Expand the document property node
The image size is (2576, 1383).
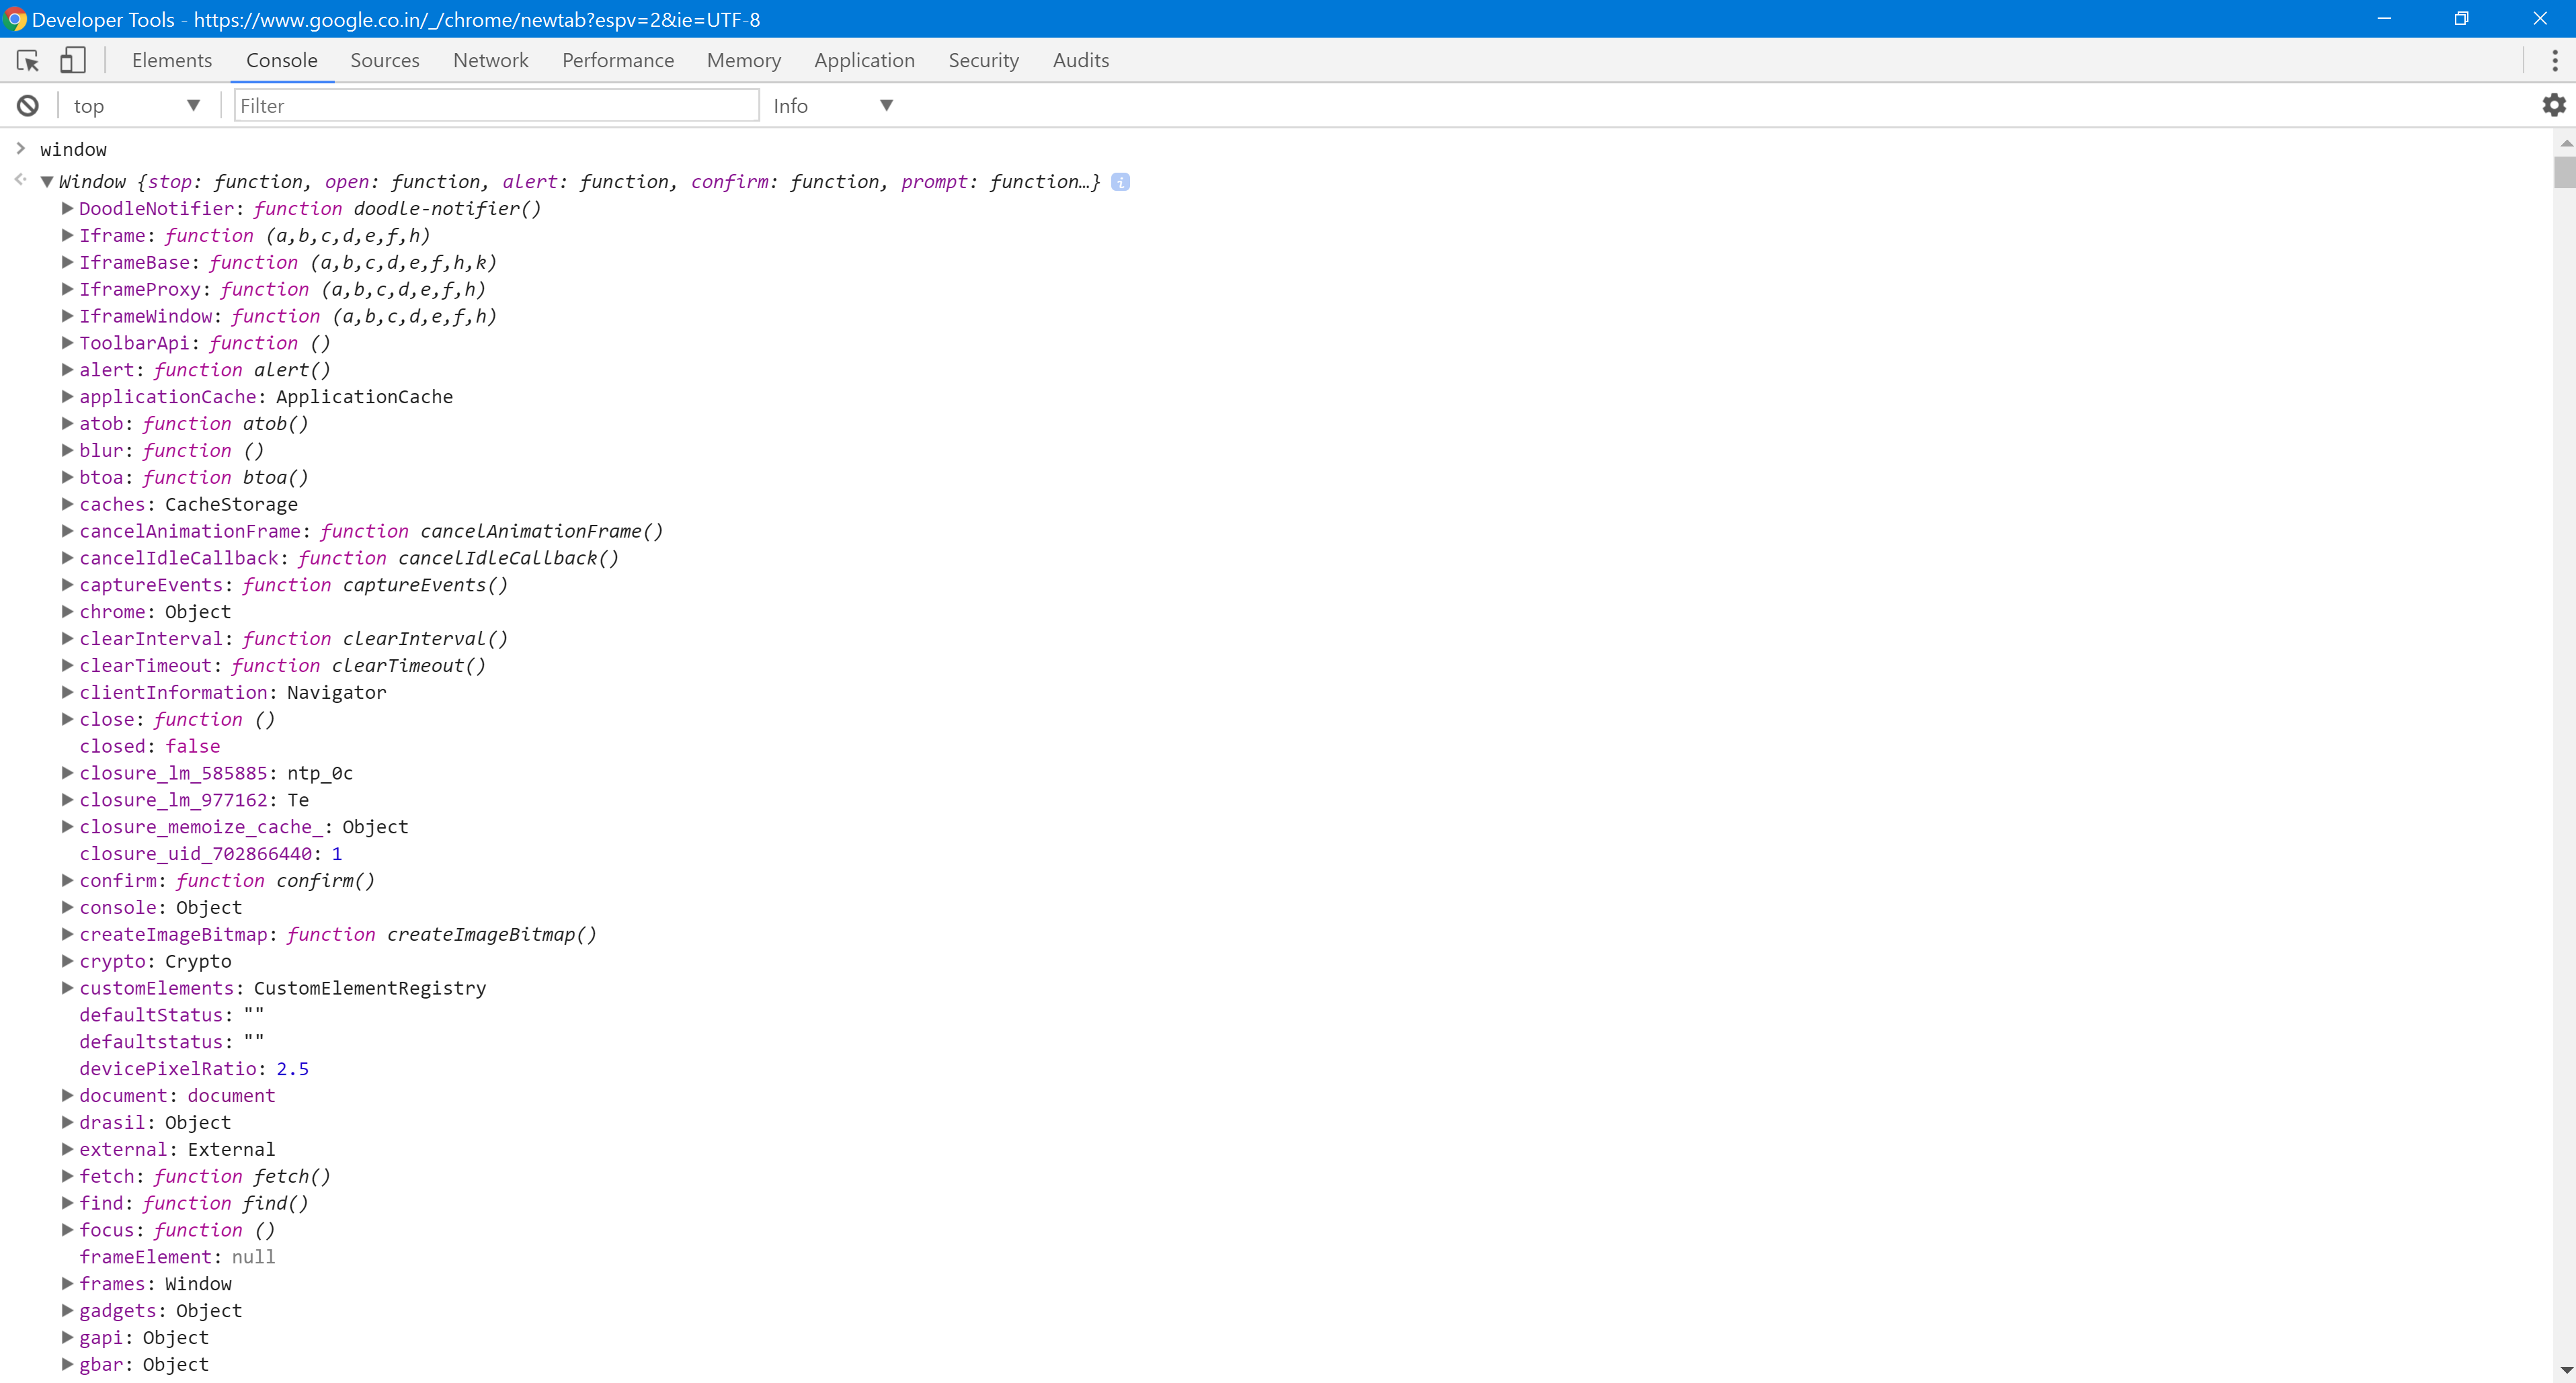click(67, 1096)
